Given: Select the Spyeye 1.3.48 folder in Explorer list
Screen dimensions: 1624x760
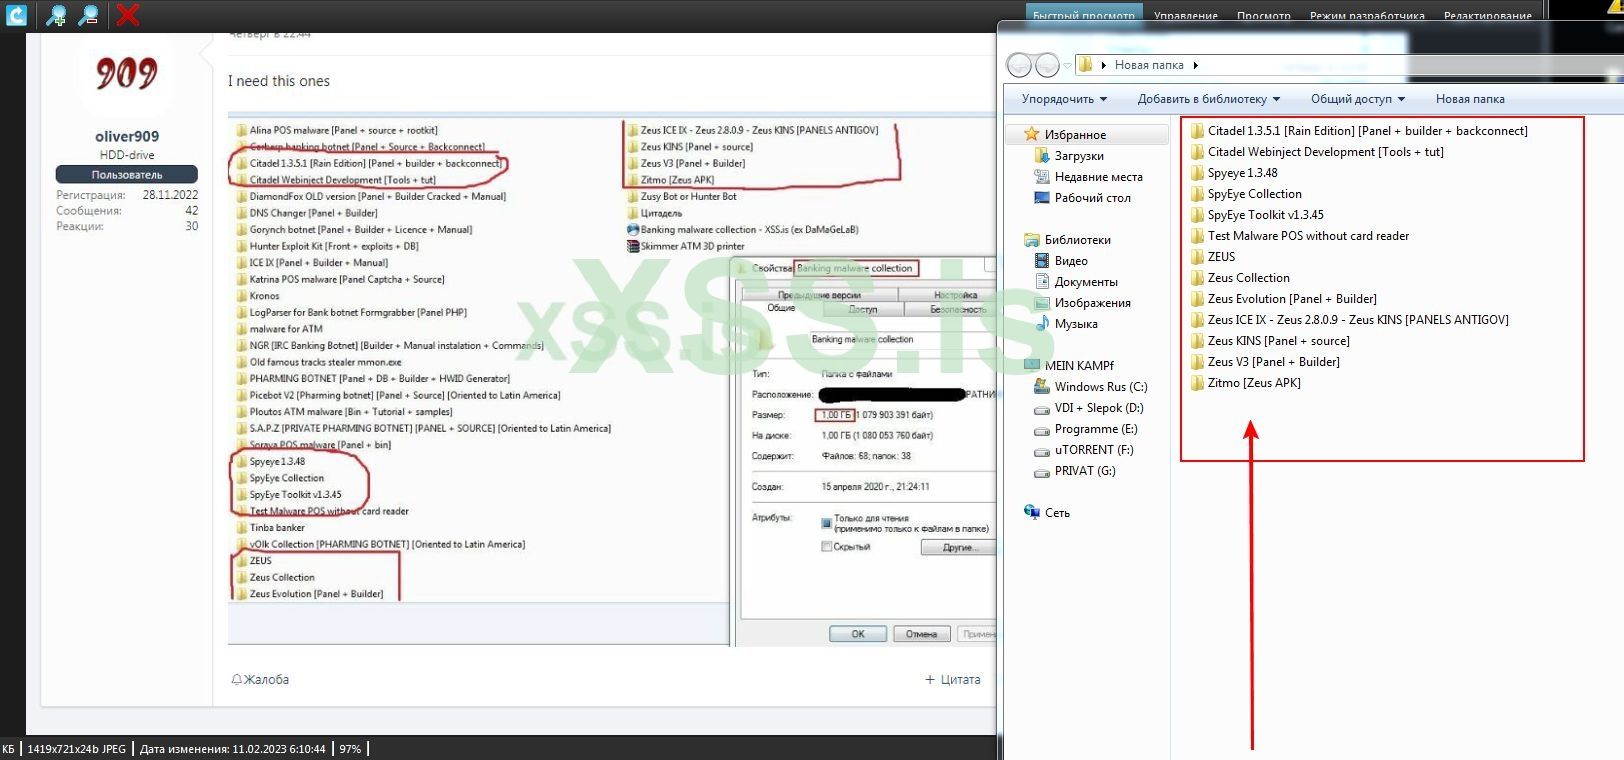Looking at the screenshot, I should click(1234, 172).
